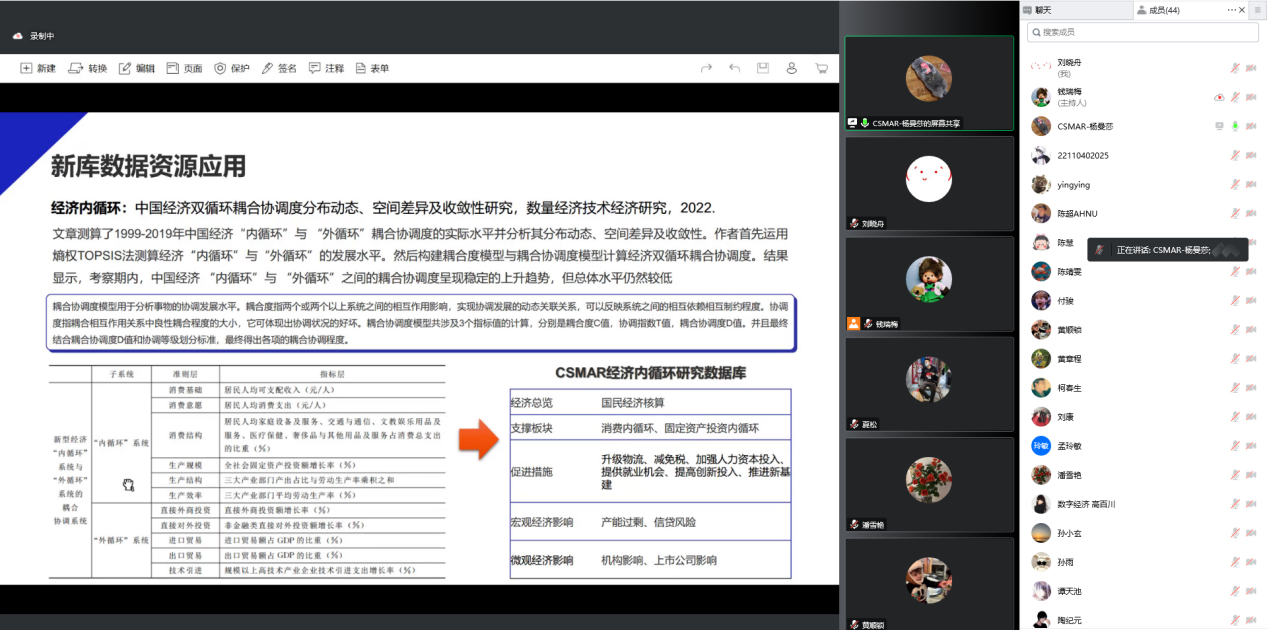Open the hamburger menu at panel top-right

pos(1257,9)
